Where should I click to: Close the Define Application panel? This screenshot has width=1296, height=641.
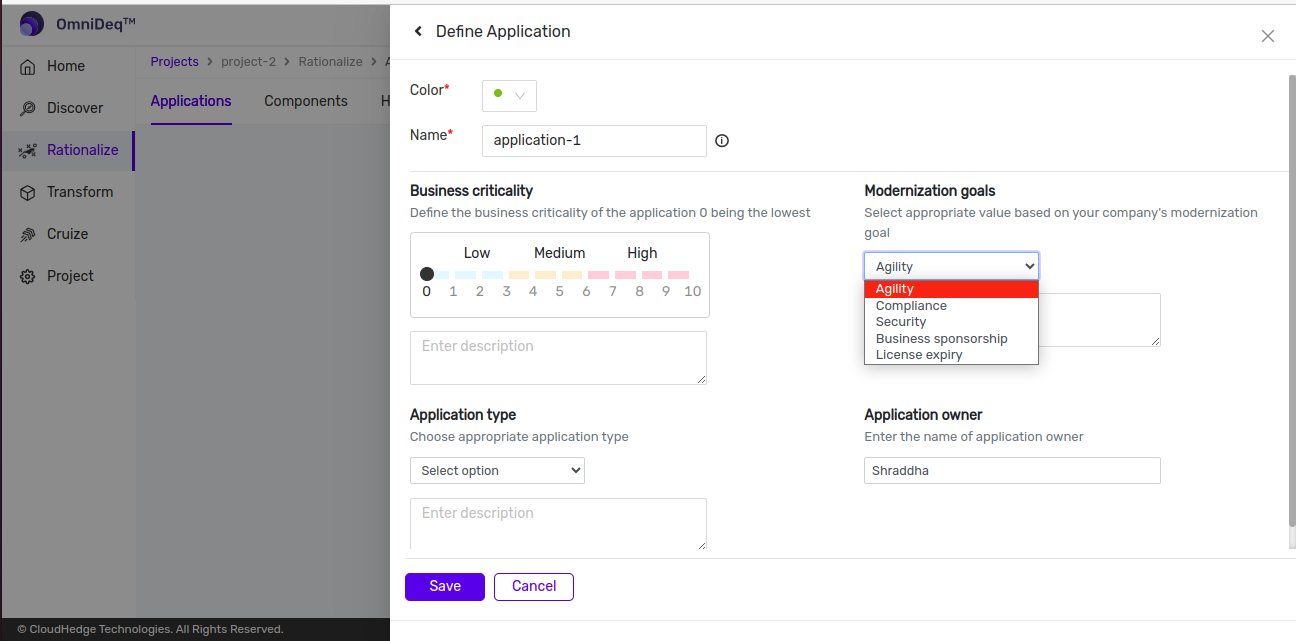tap(1267, 36)
